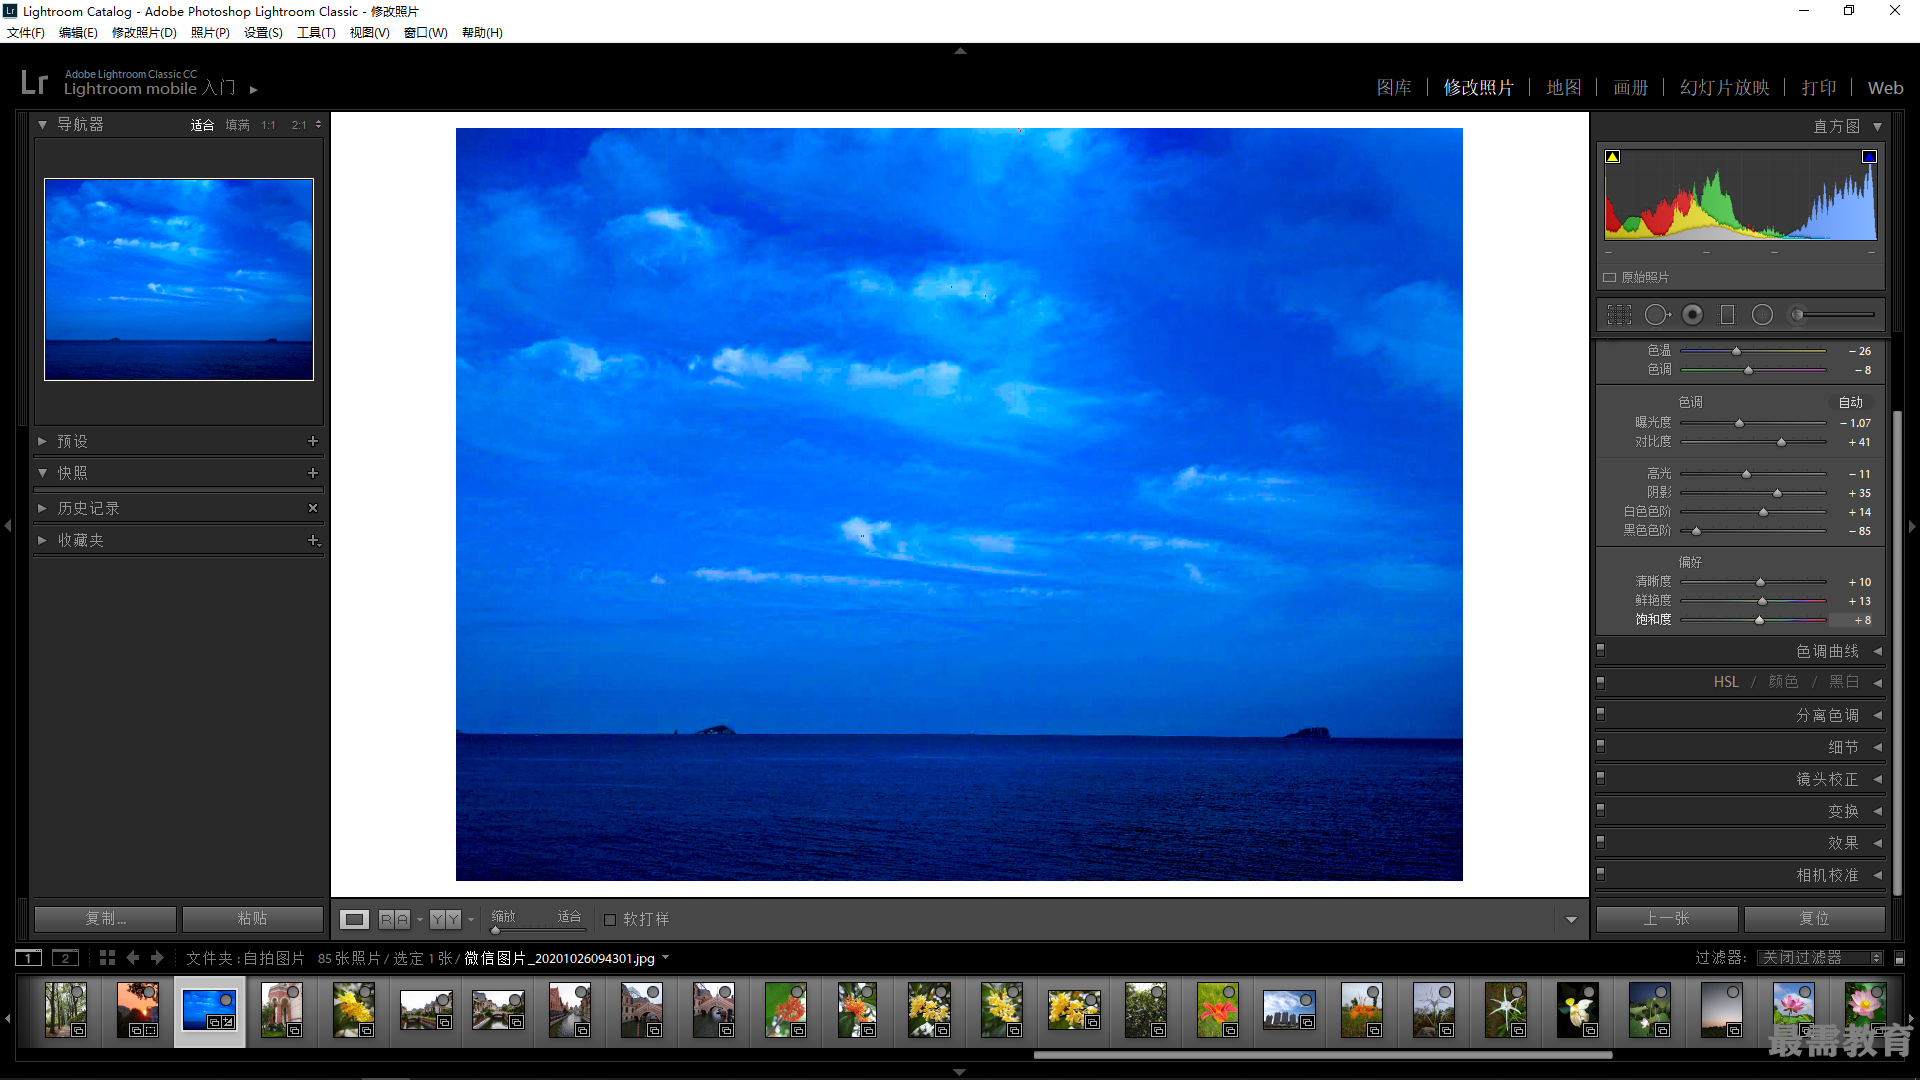Expand the 相机校准 panel arrow
Image resolution: width=1920 pixels, height=1080 pixels.
pos(1877,875)
